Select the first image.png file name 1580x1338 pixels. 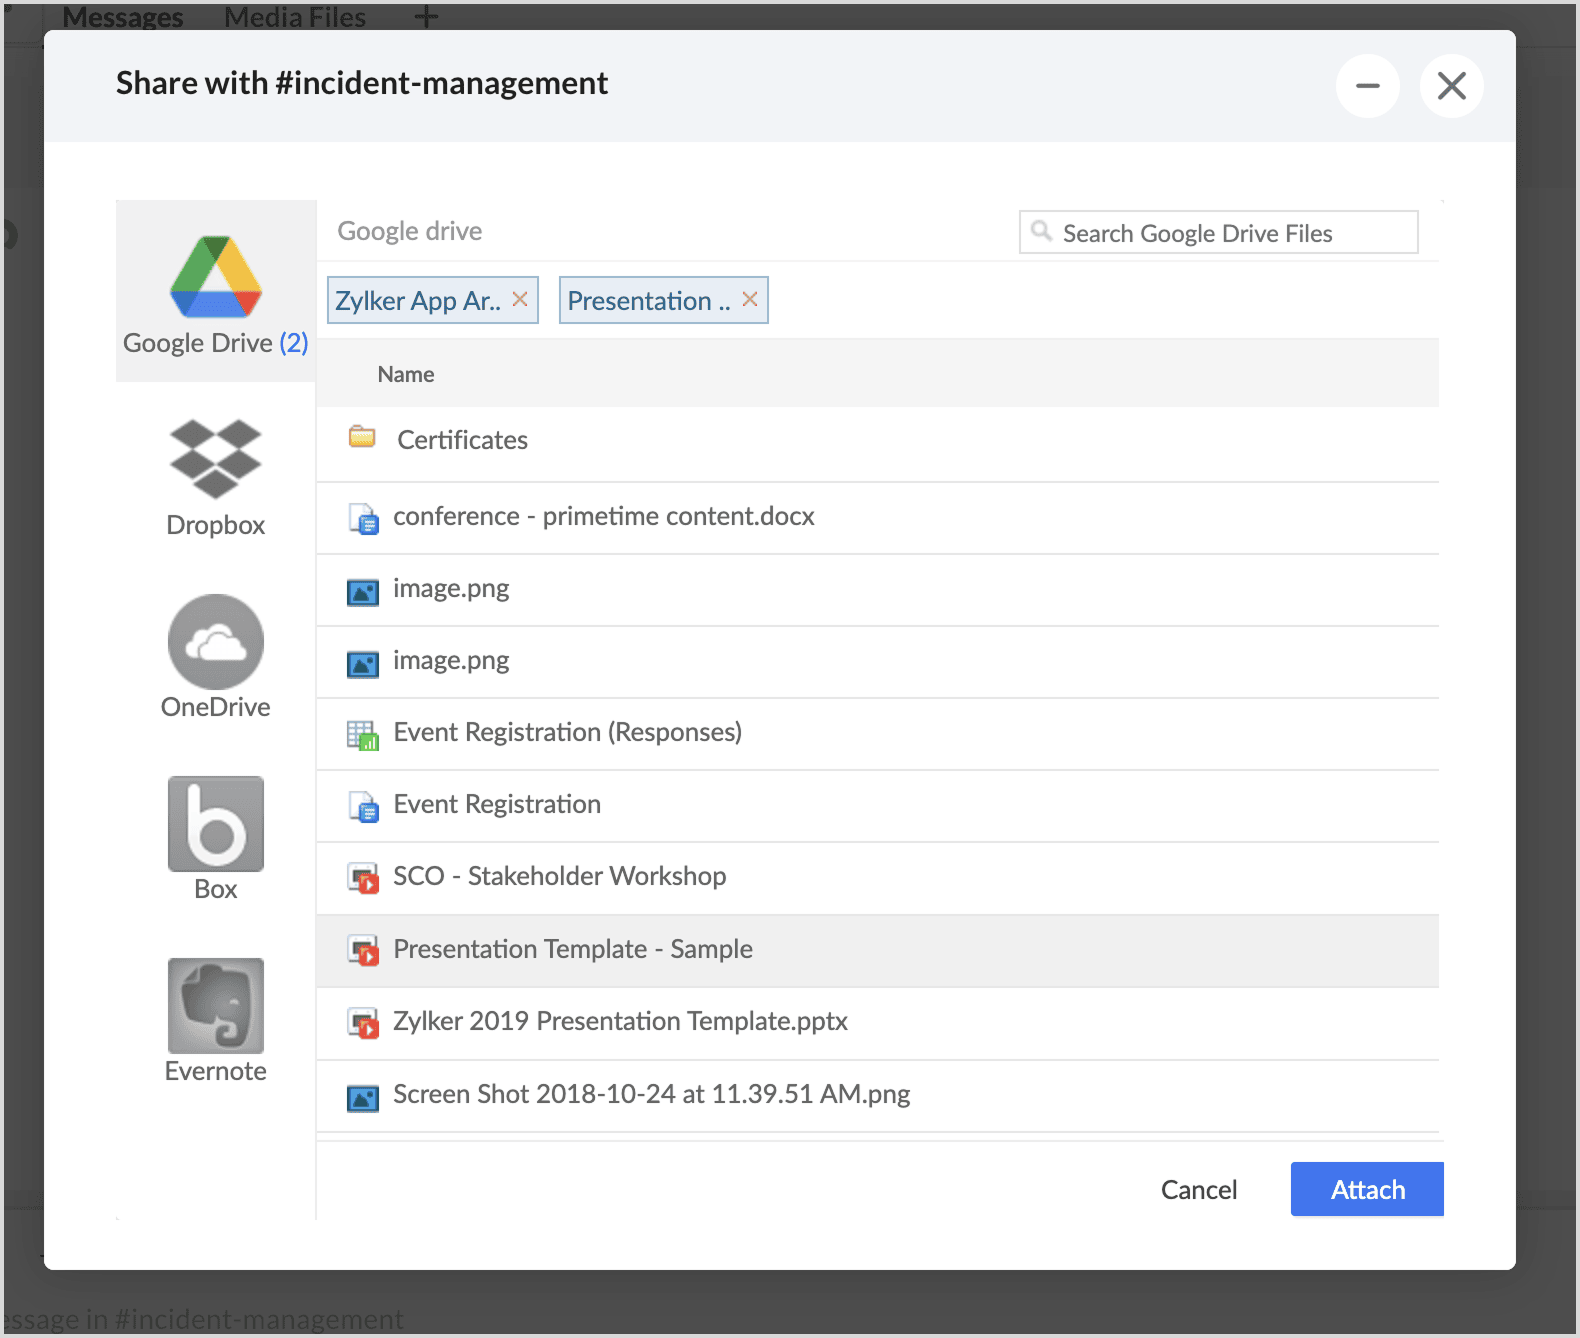pyautogui.click(x=451, y=589)
